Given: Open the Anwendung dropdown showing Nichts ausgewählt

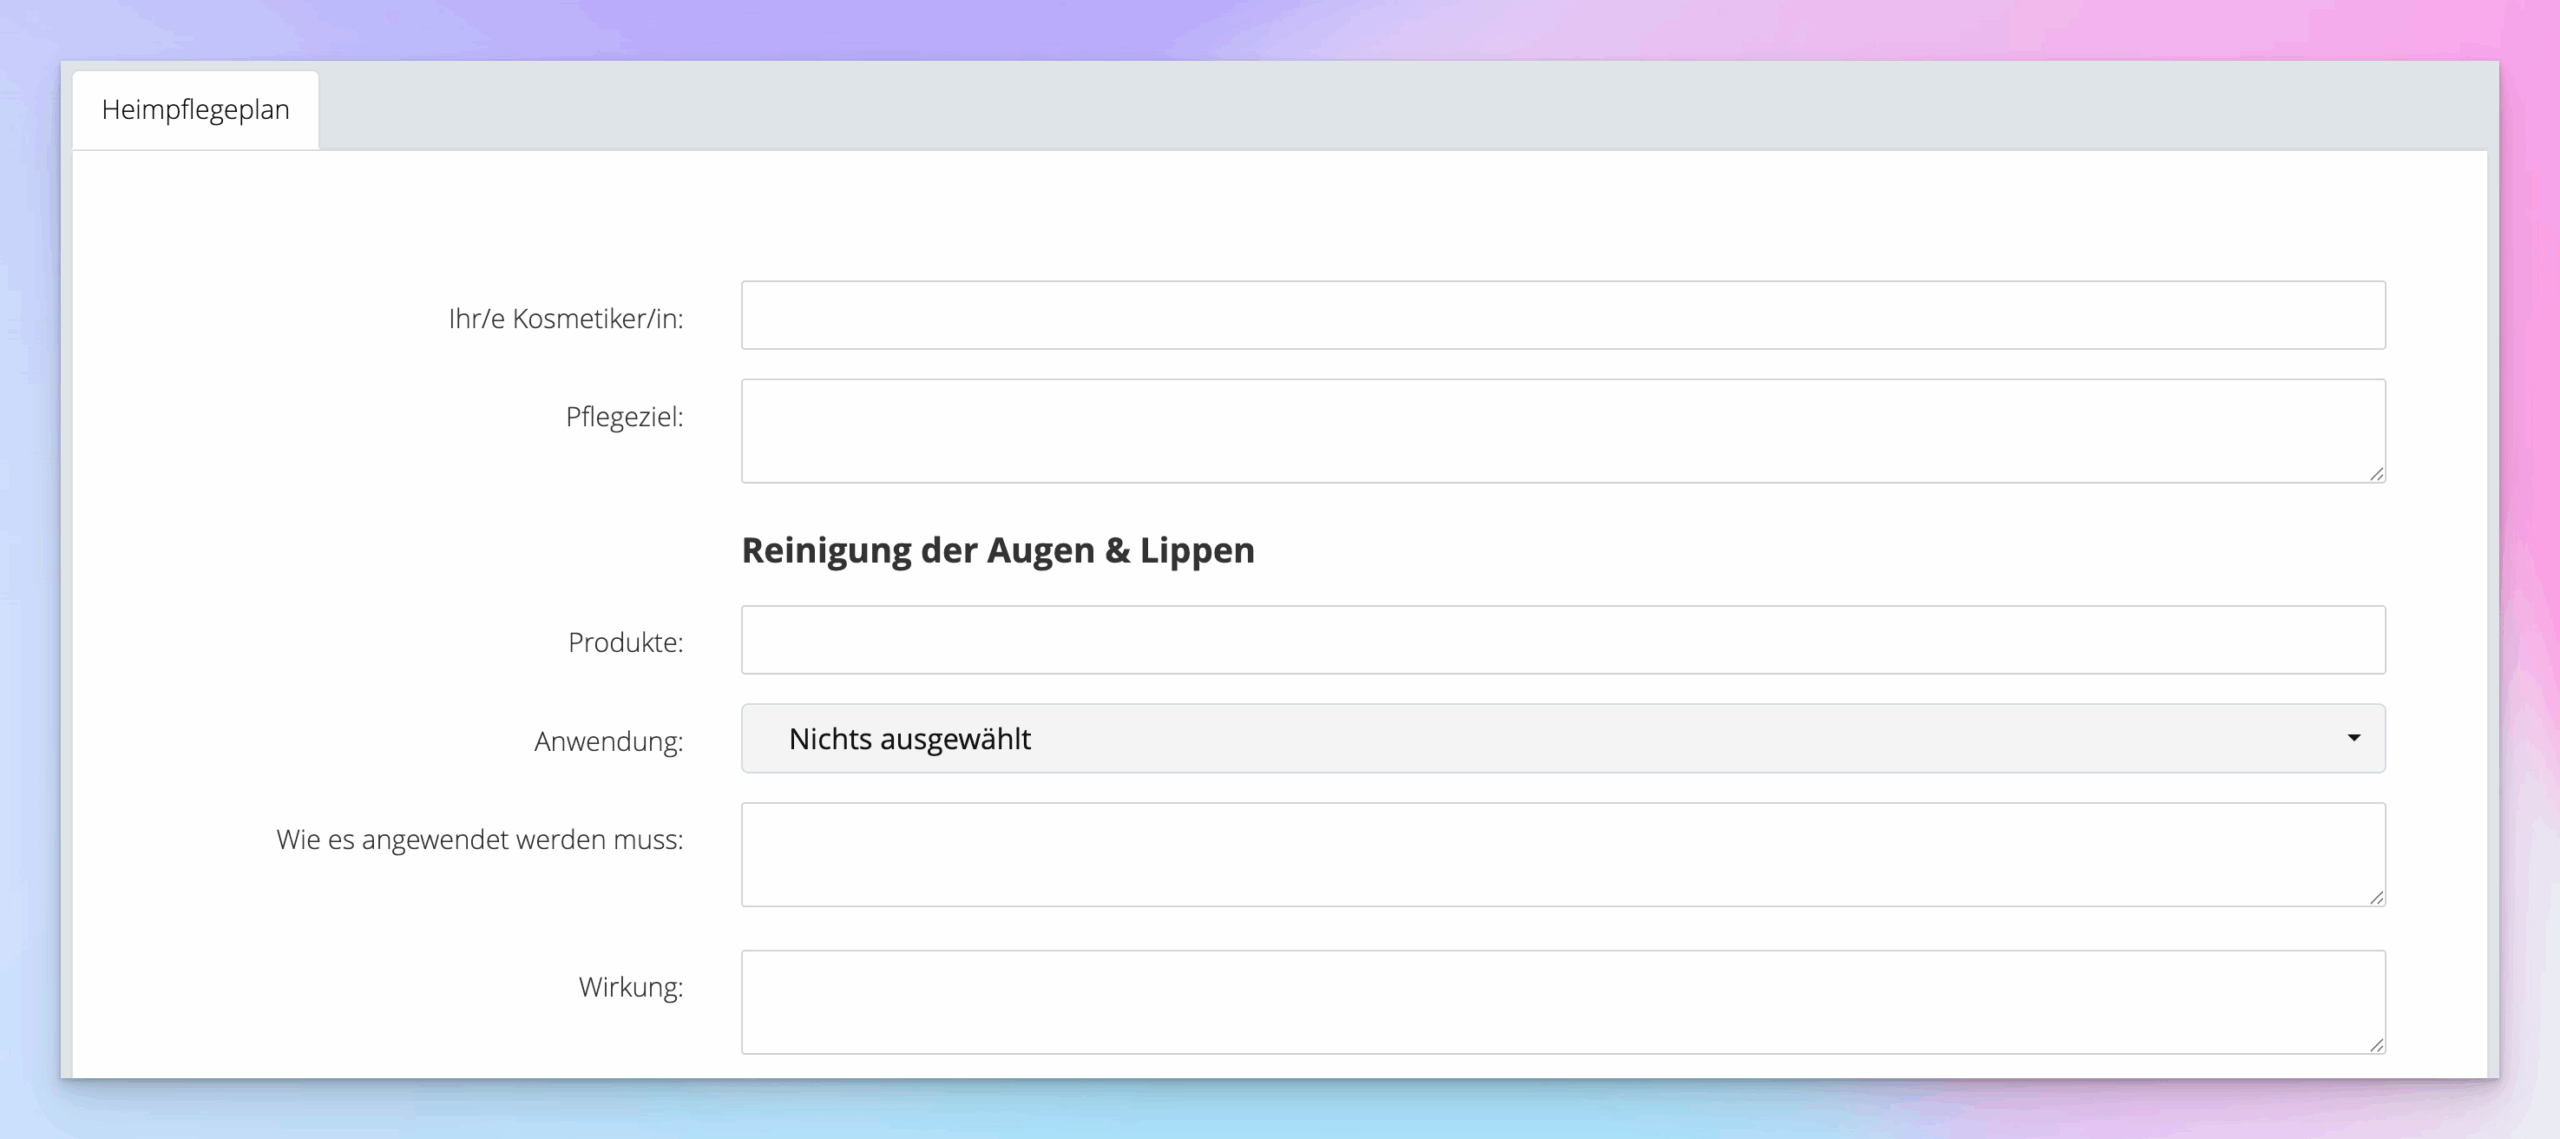Looking at the screenshot, I should click(x=1562, y=739).
